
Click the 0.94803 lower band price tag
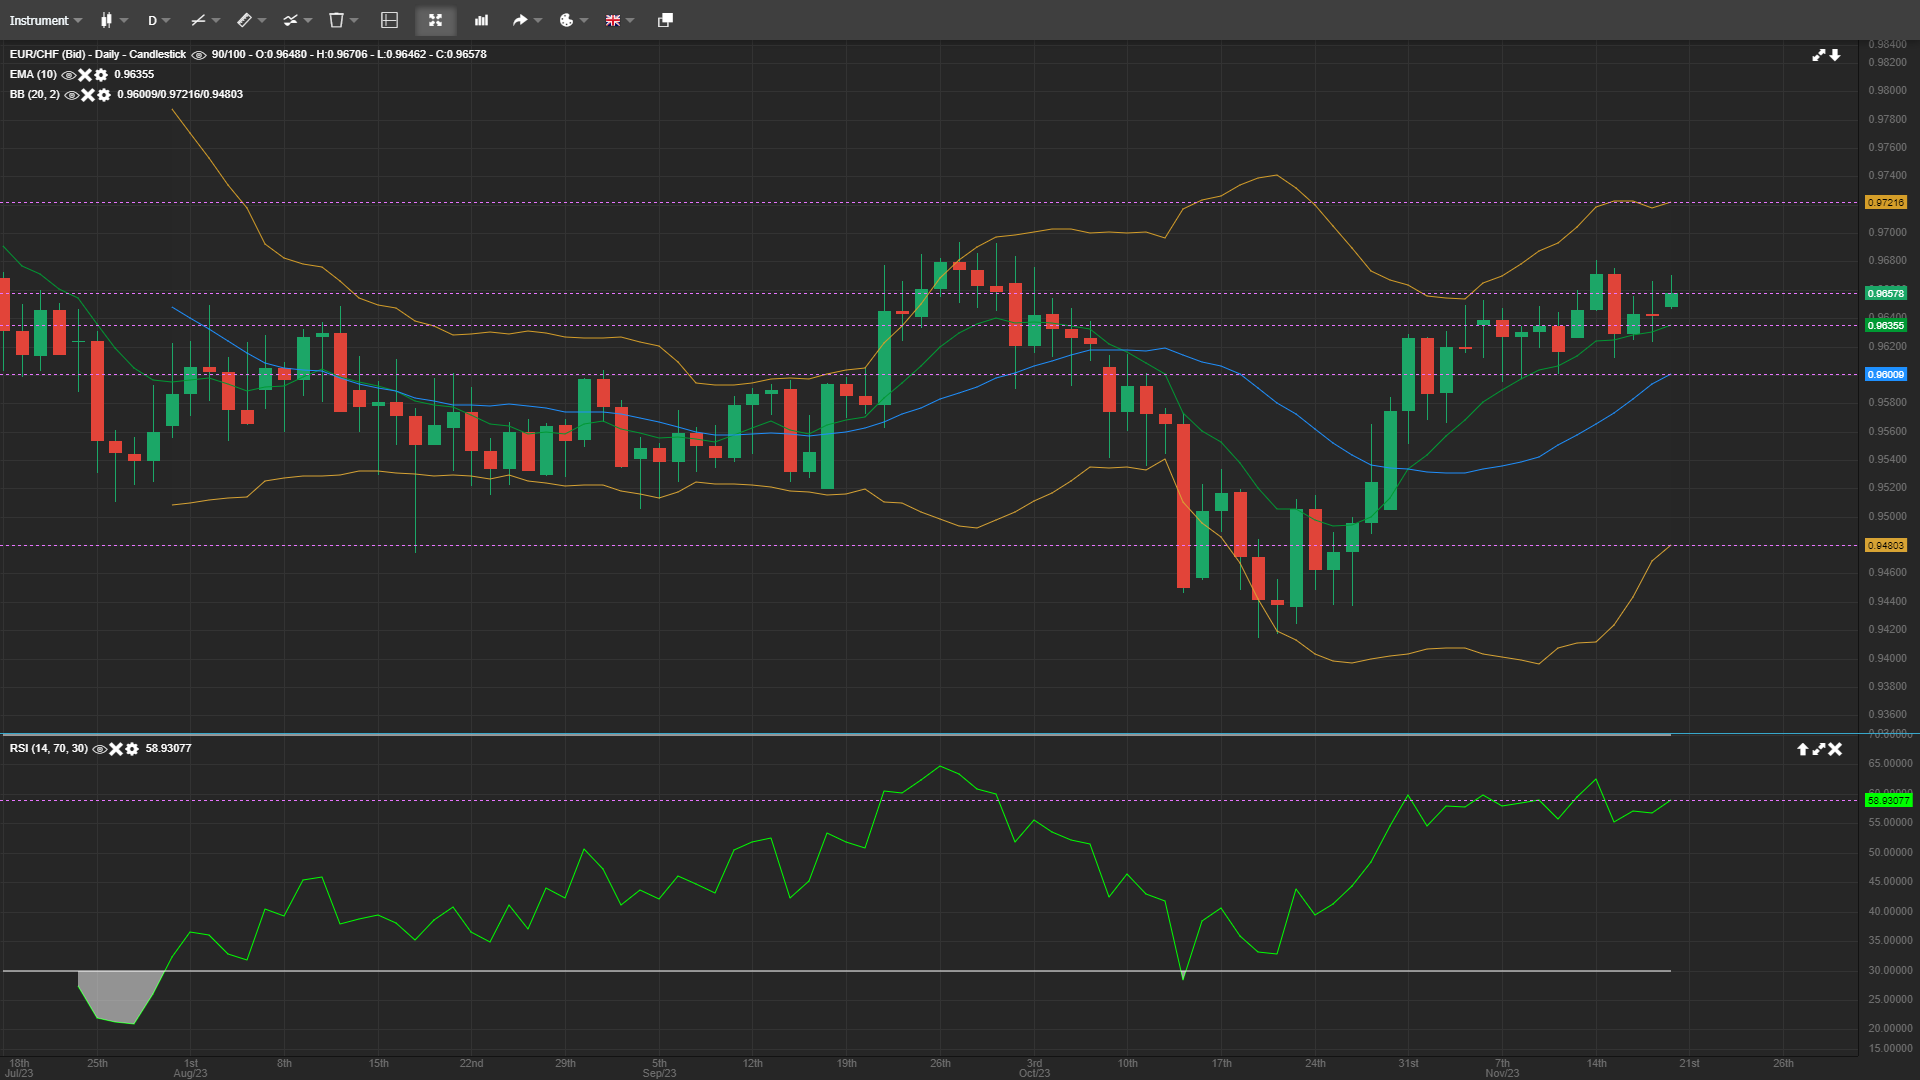point(1886,546)
